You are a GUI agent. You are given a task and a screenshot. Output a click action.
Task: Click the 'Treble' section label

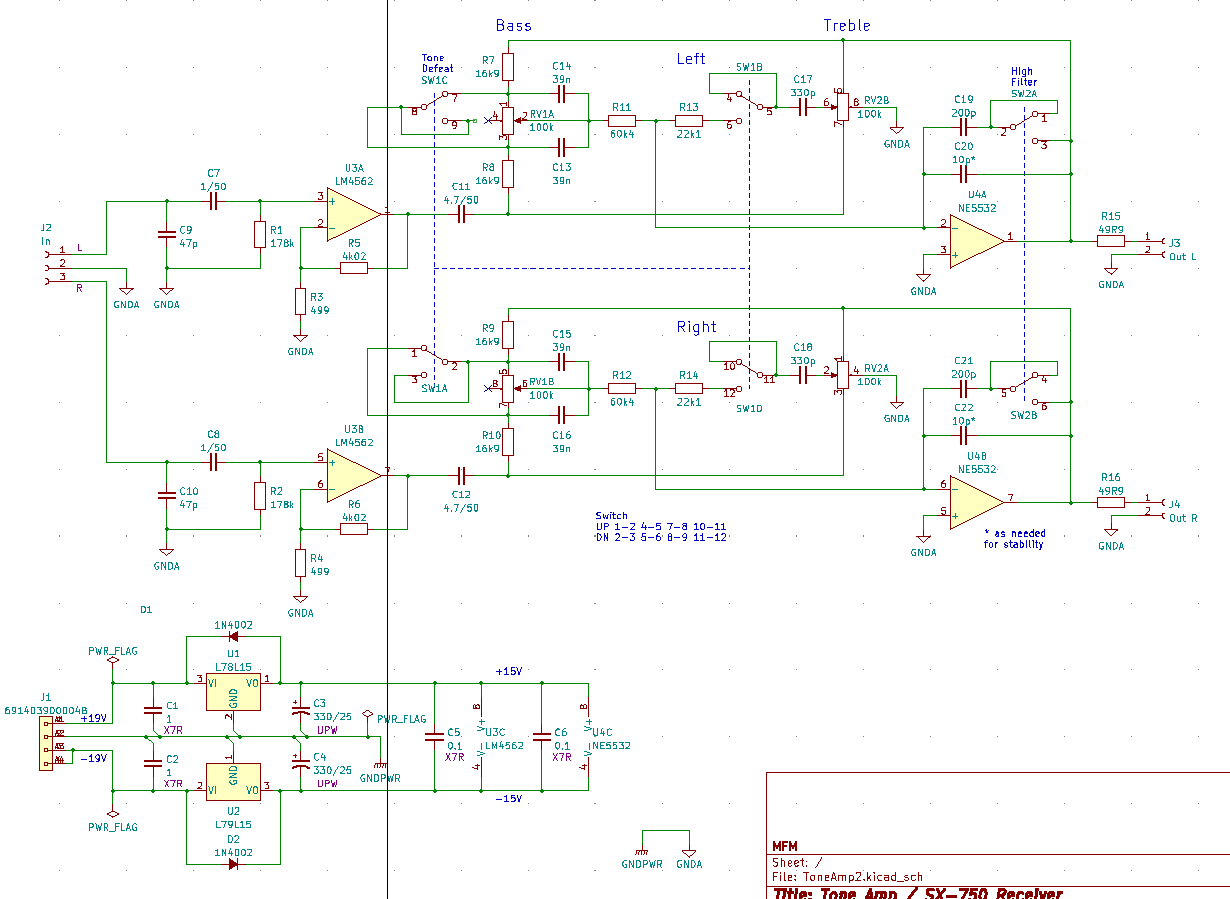[847, 25]
